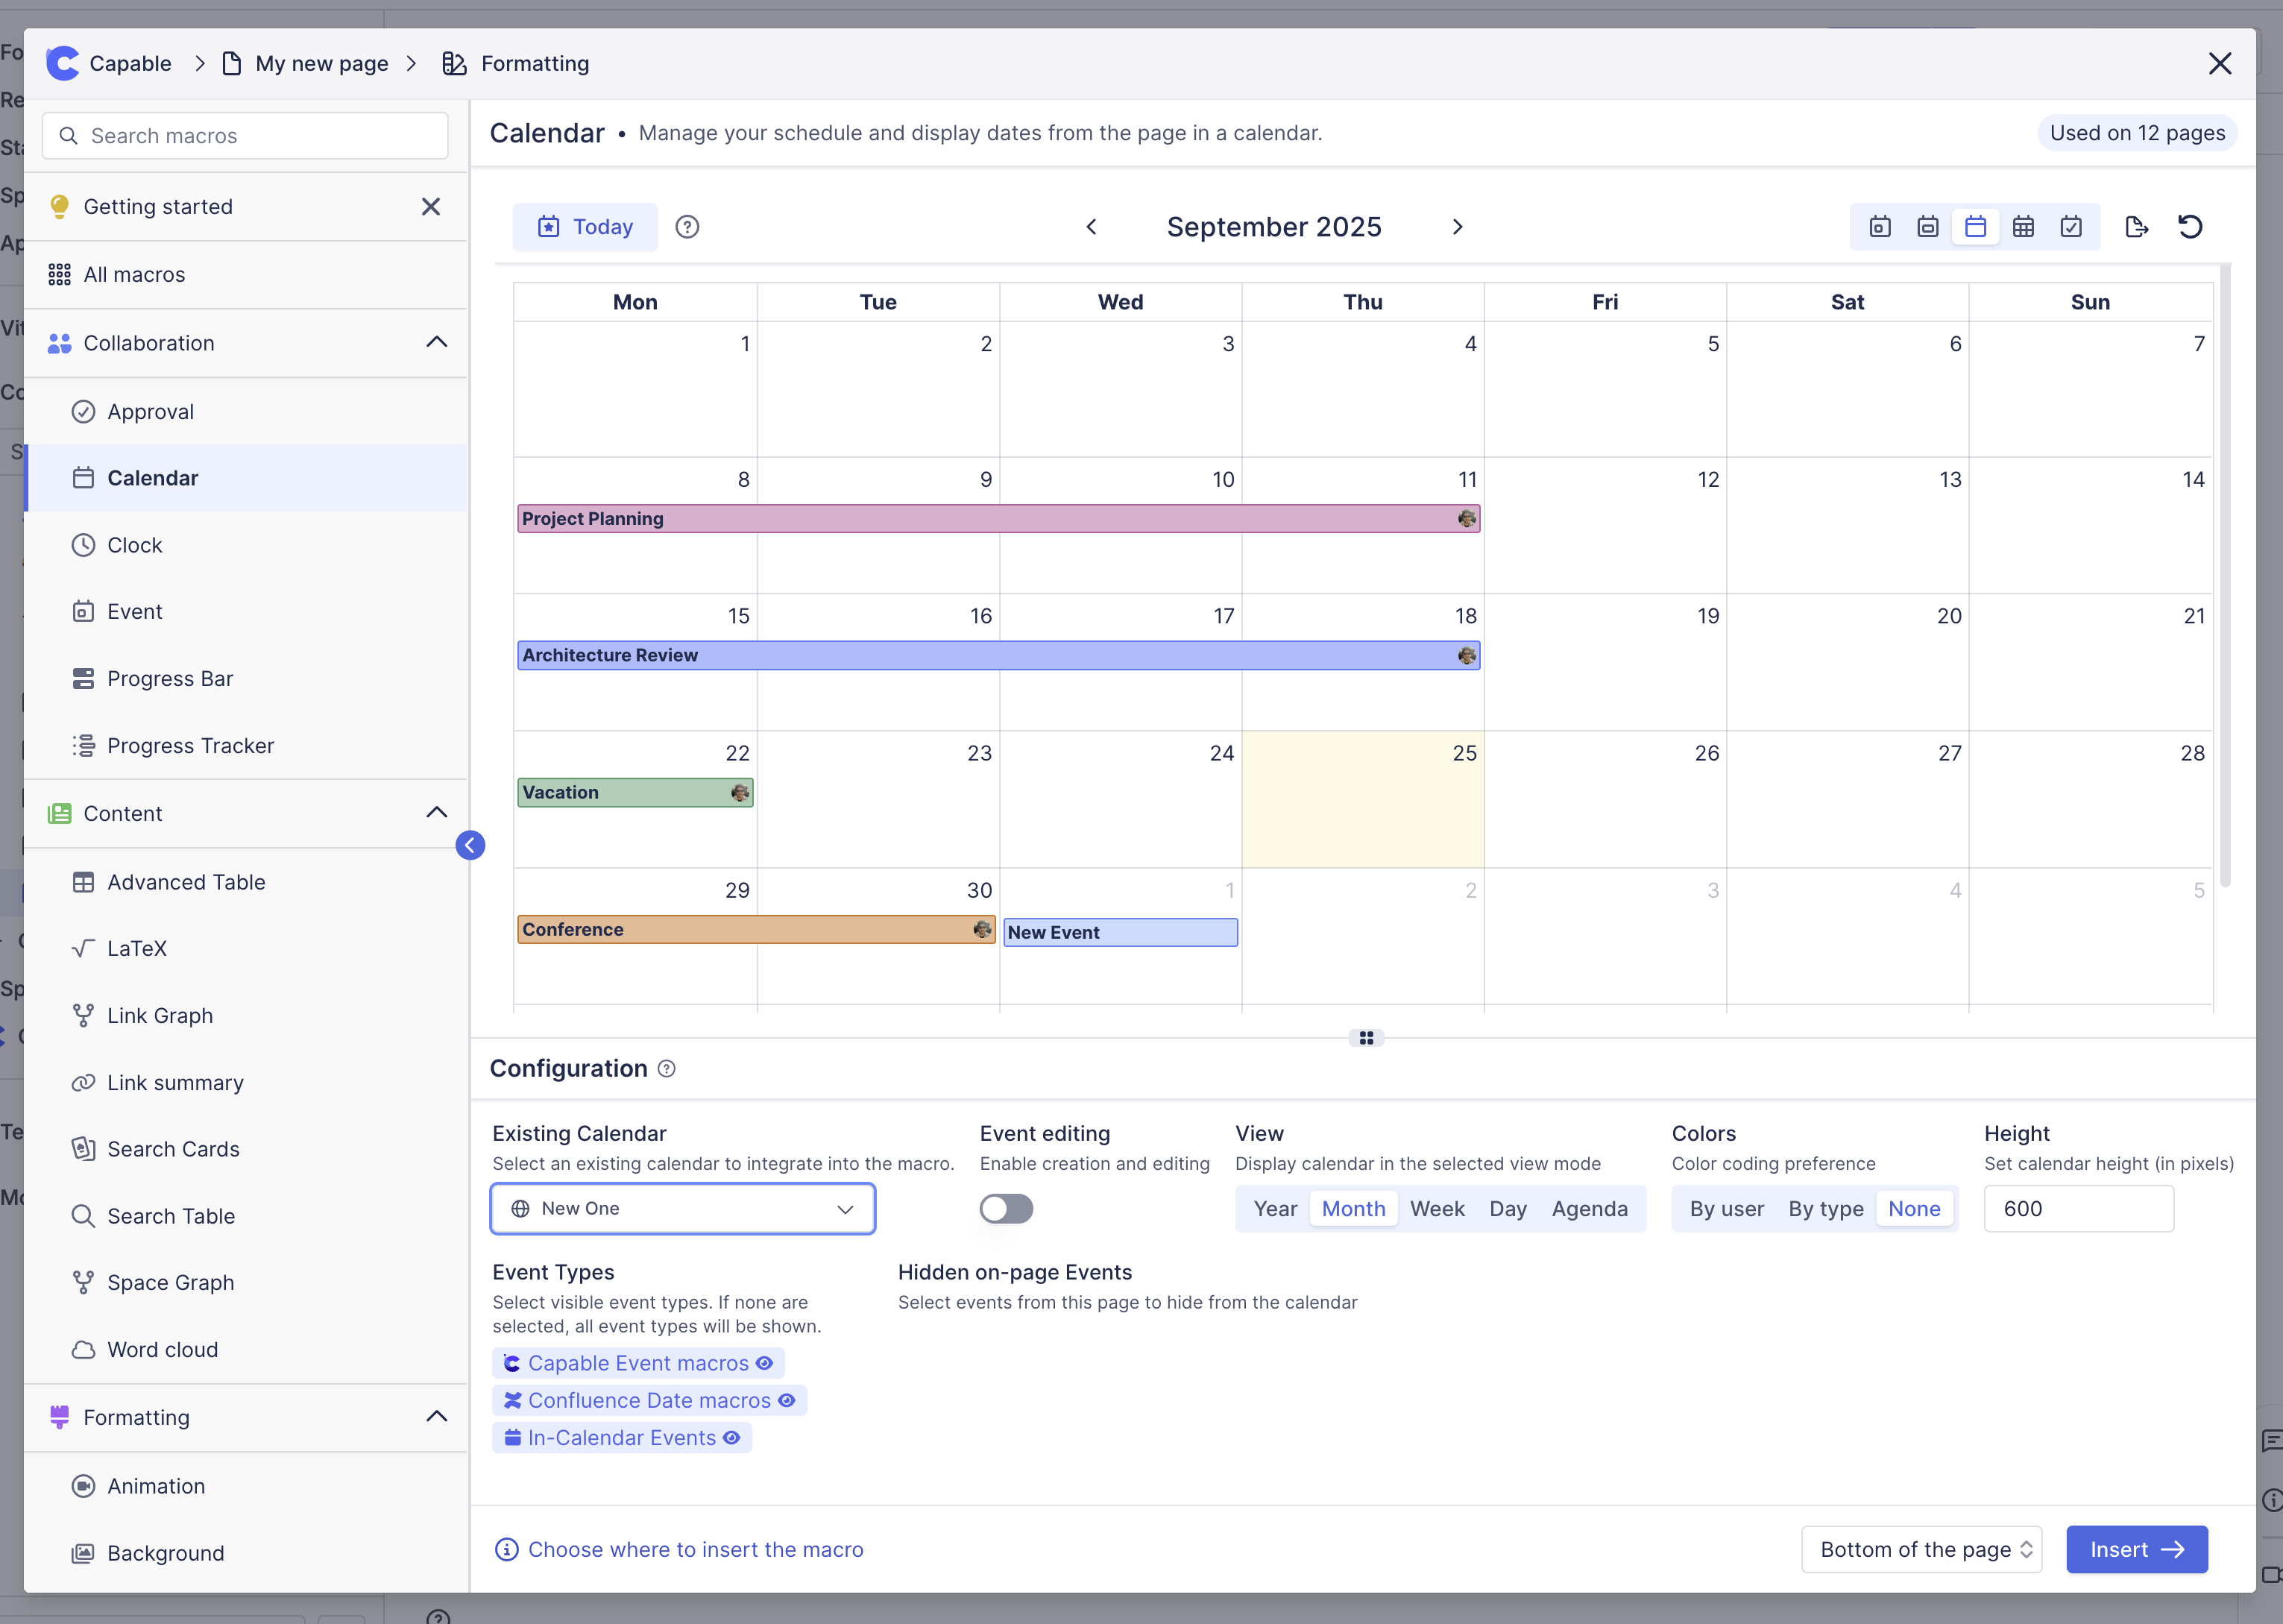Click the Search macros field

245,136
